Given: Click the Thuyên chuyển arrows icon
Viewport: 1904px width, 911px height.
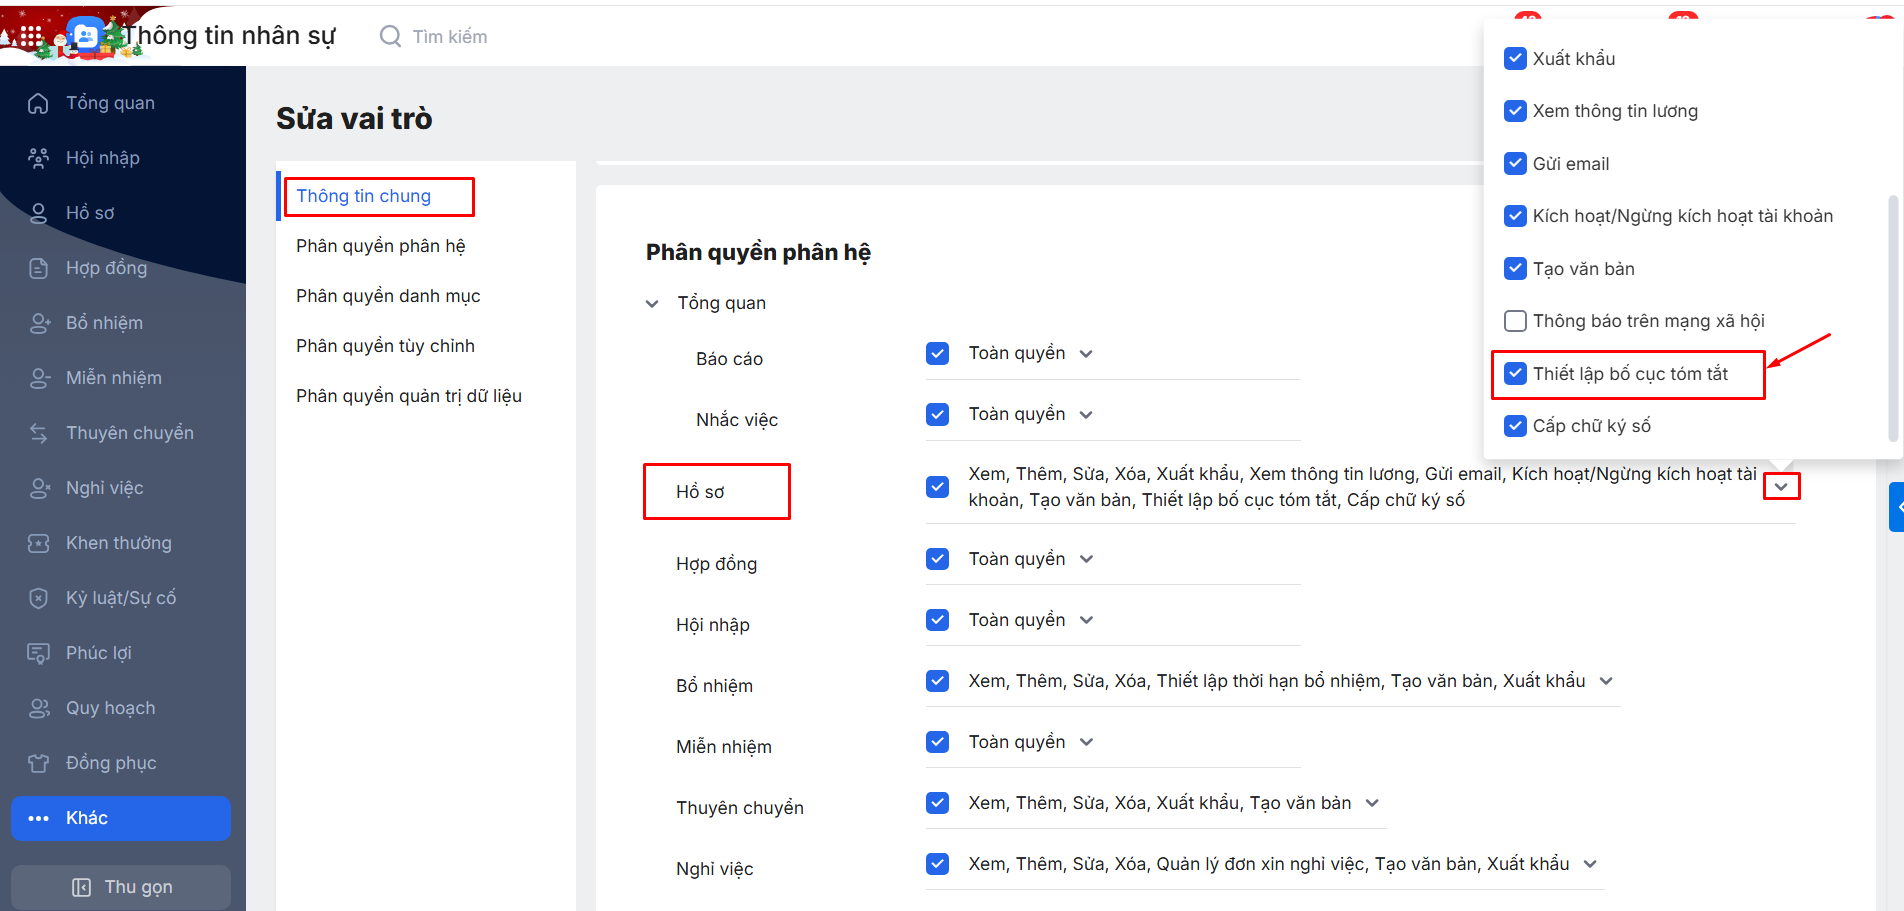Looking at the screenshot, I should pyautogui.click(x=38, y=433).
